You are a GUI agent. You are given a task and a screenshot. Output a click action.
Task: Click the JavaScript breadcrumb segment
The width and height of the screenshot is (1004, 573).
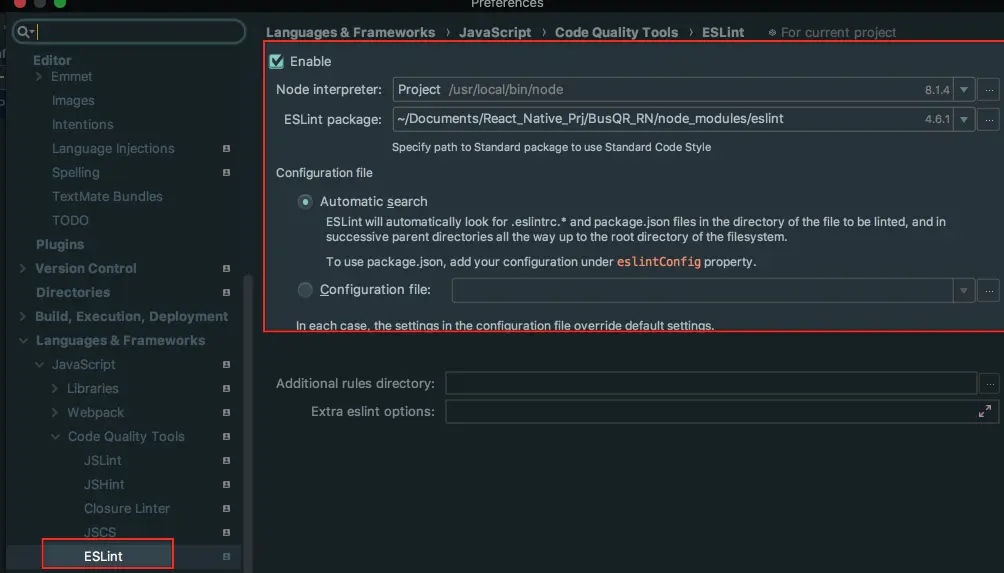[495, 33]
